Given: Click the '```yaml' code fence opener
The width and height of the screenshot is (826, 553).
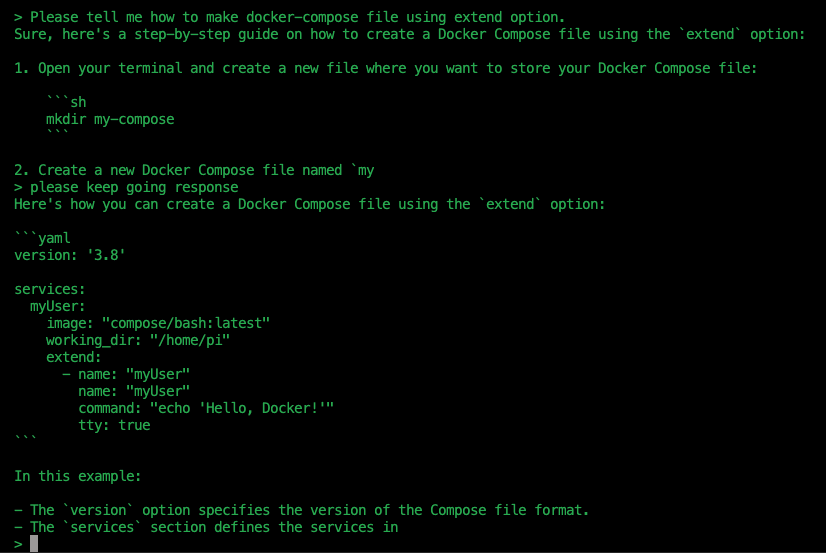Looking at the screenshot, I should click(42, 239).
